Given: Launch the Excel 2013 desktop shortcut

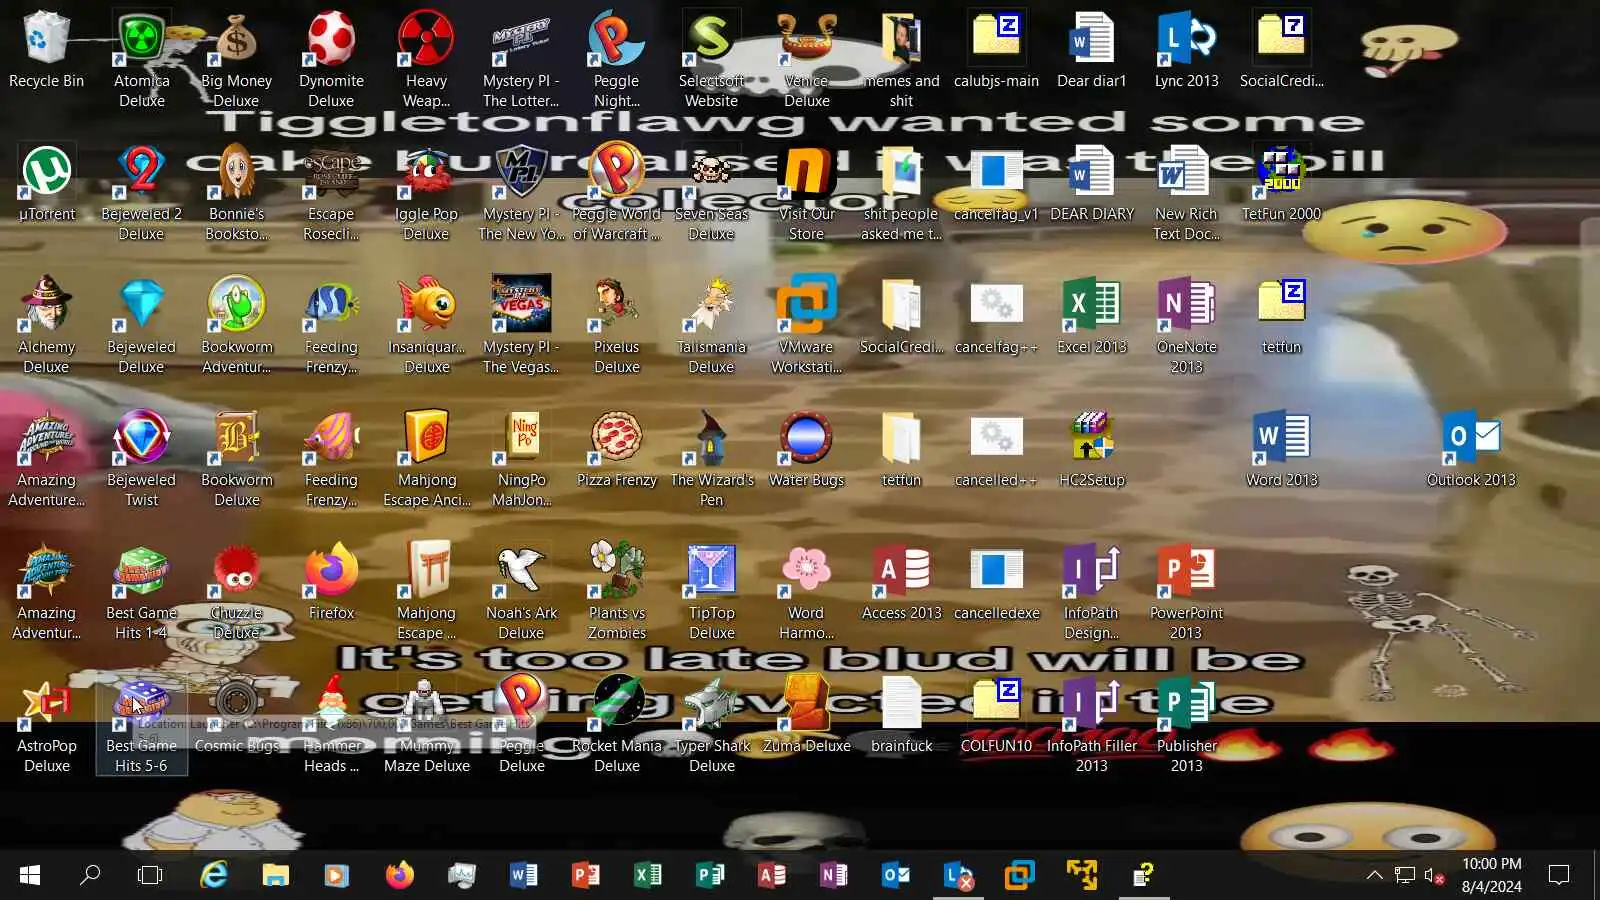Looking at the screenshot, I should [x=1091, y=316].
